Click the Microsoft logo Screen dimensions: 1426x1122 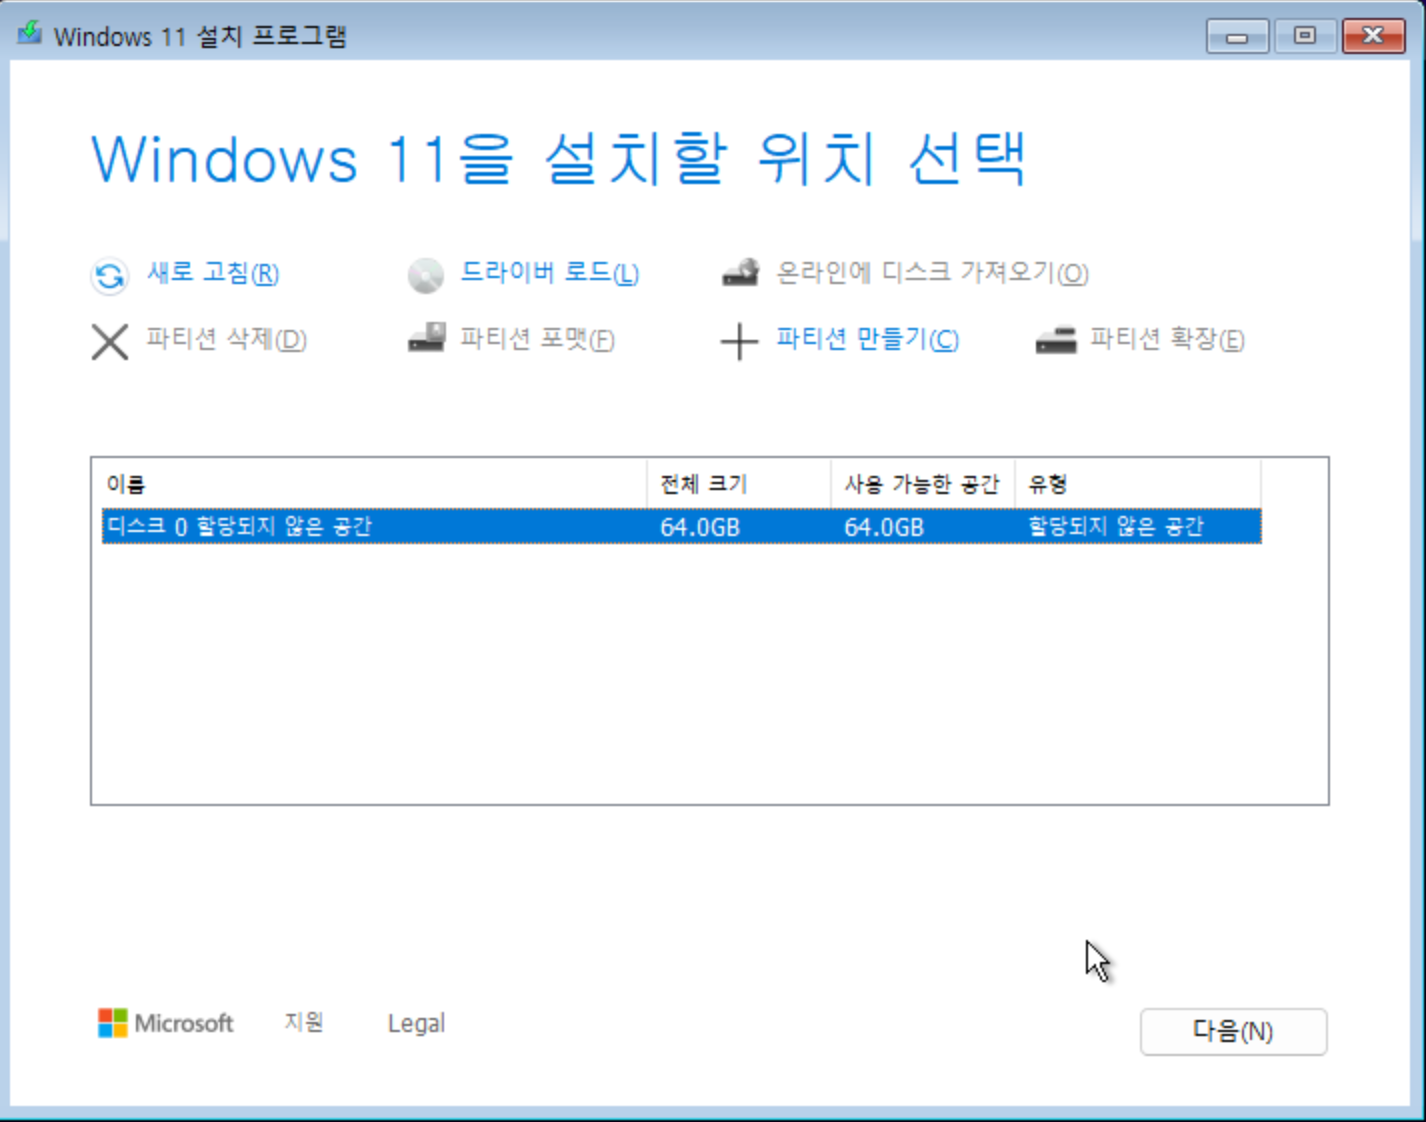(166, 1023)
